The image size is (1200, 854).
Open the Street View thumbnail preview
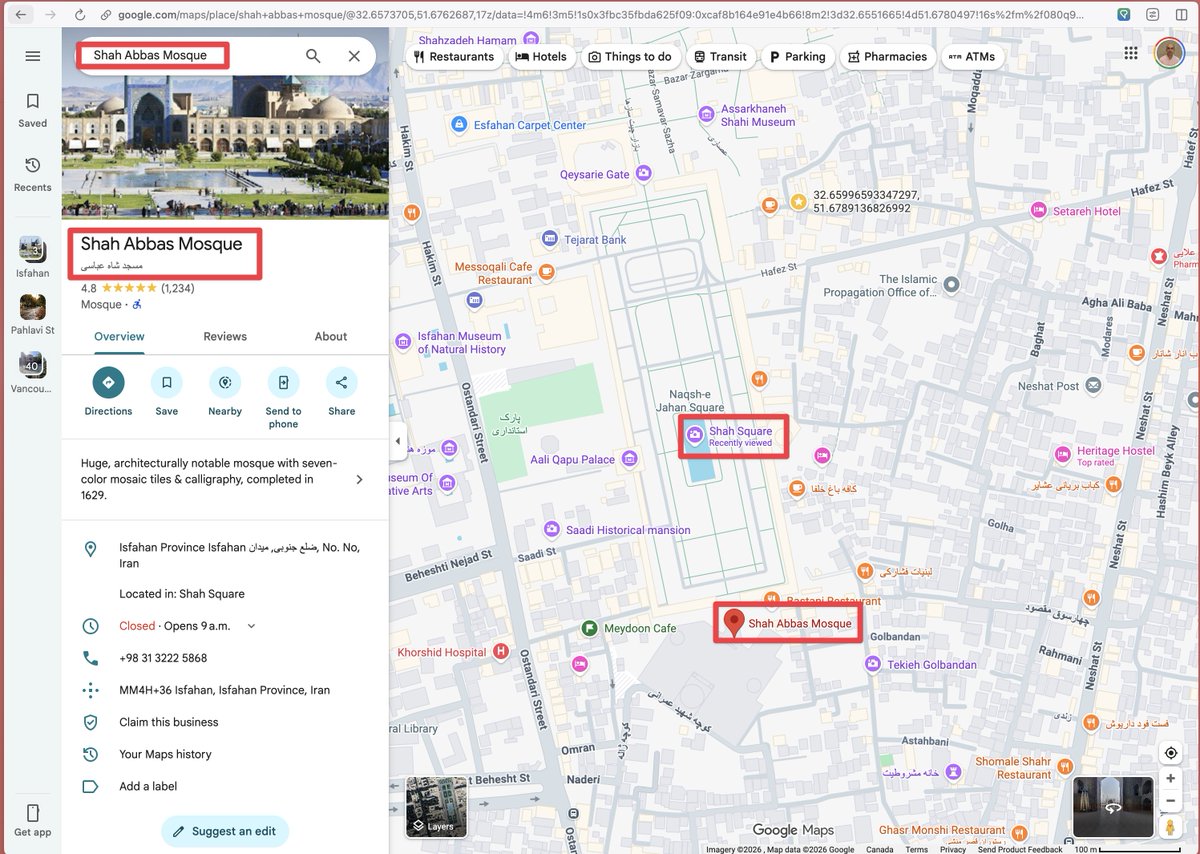click(x=1113, y=807)
